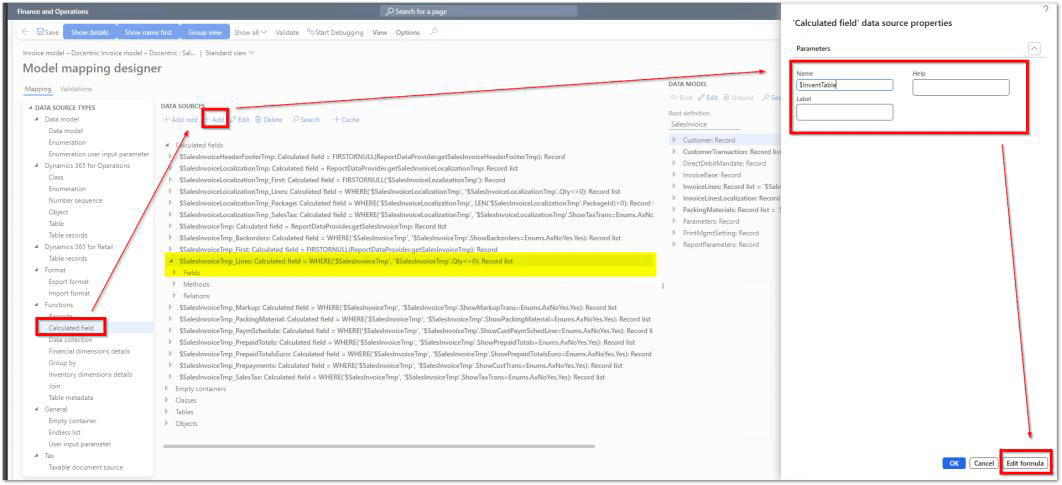Click the toolbar search magnifier icon
The image size is (1062, 485).
pyautogui.click(x=433, y=32)
